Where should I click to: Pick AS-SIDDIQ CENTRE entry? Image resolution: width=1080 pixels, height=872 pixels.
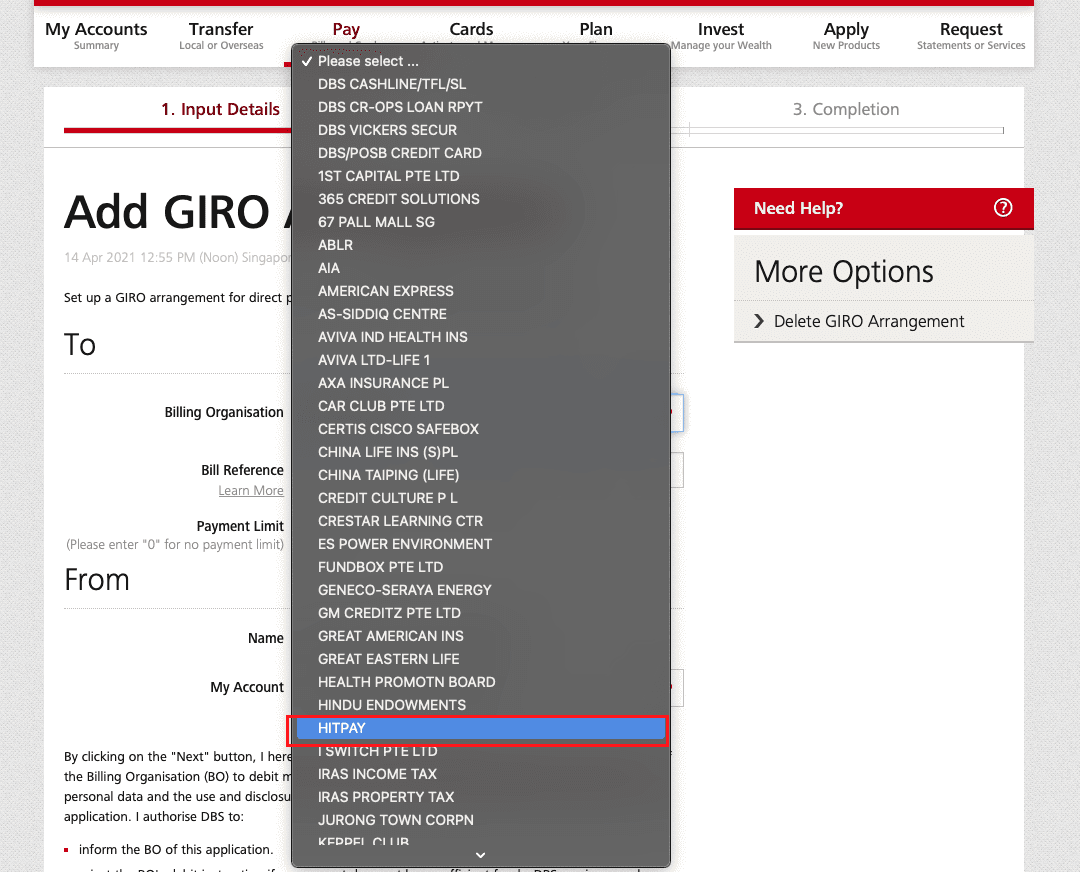point(481,314)
